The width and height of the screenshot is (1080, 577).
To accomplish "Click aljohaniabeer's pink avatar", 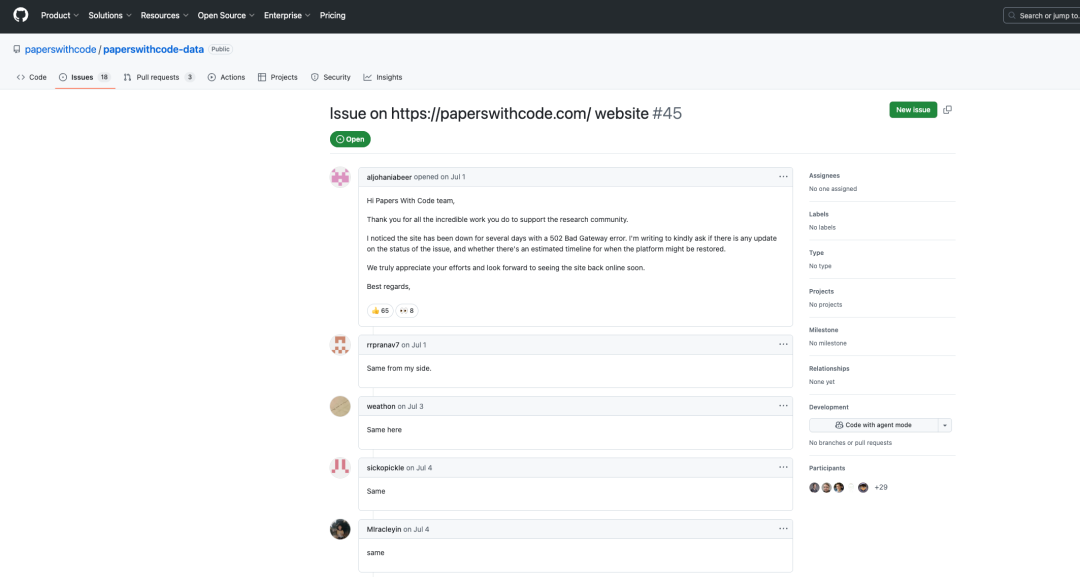I will click(340, 177).
